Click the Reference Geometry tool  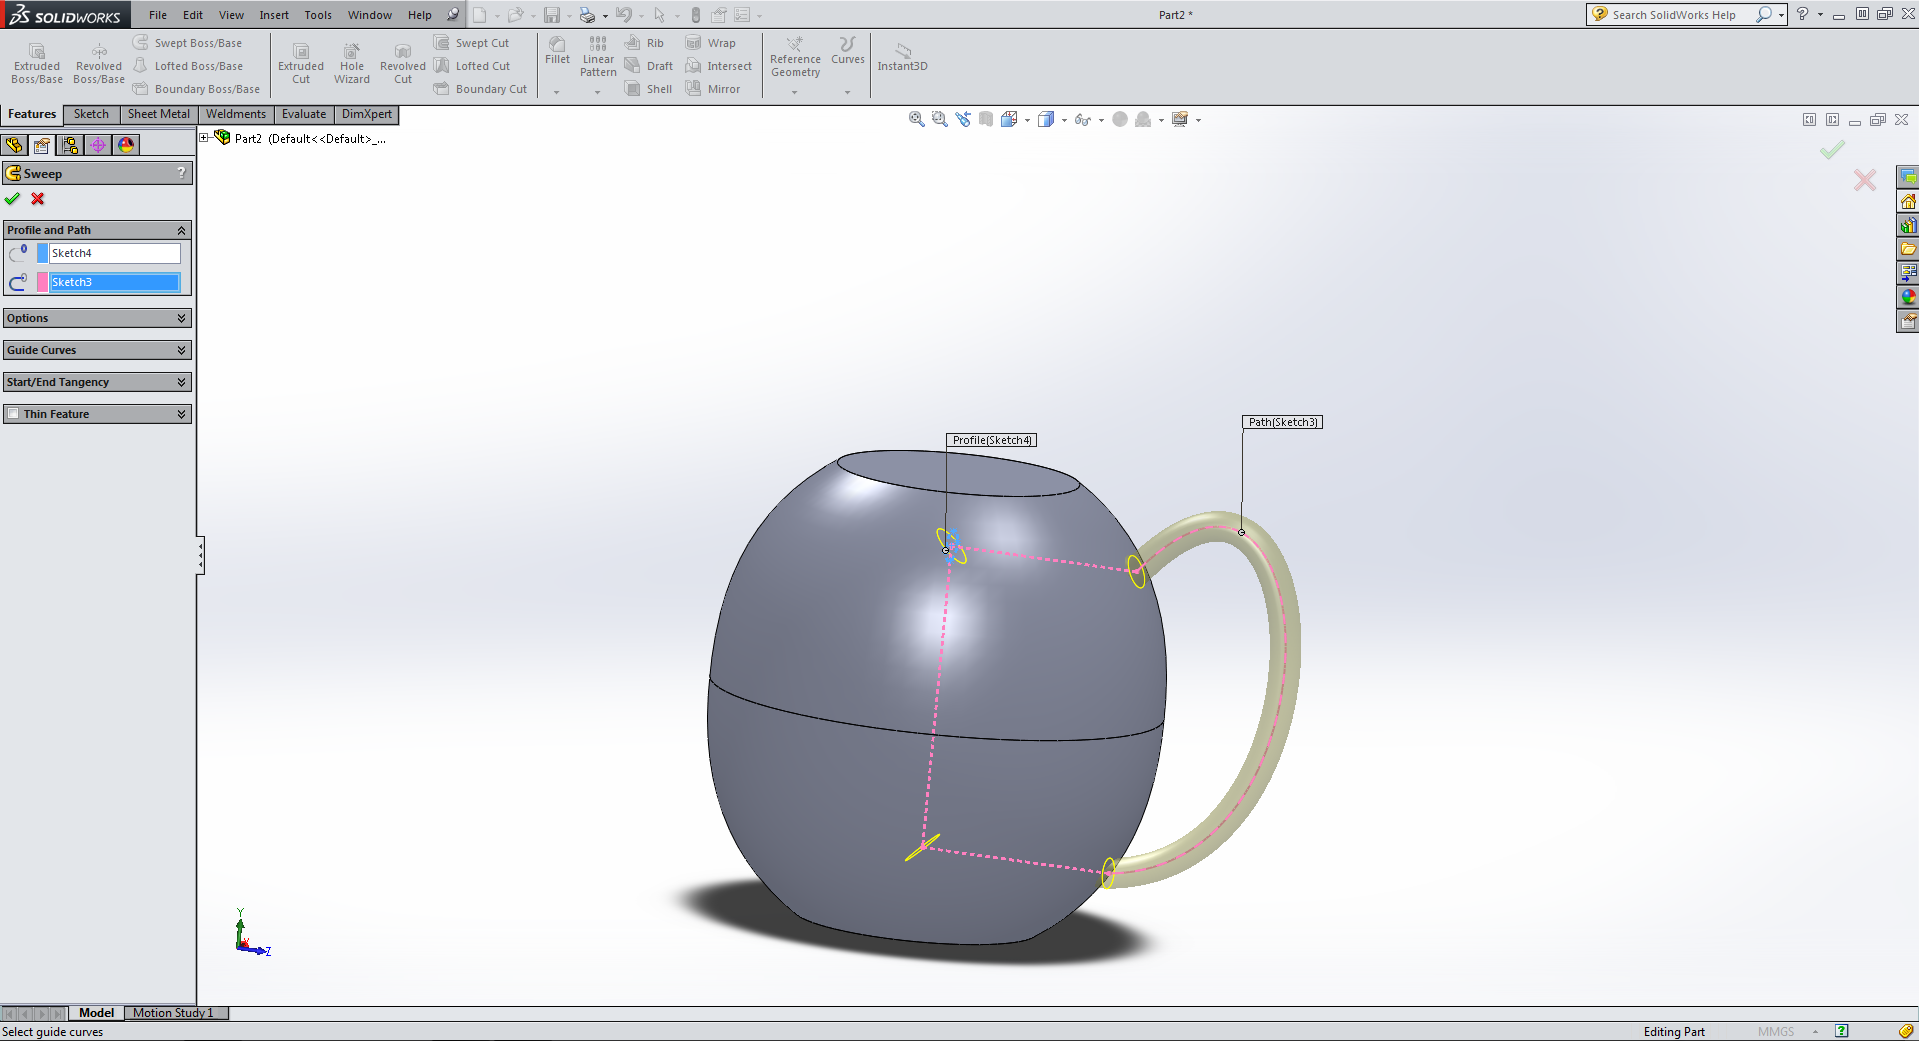click(x=795, y=57)
